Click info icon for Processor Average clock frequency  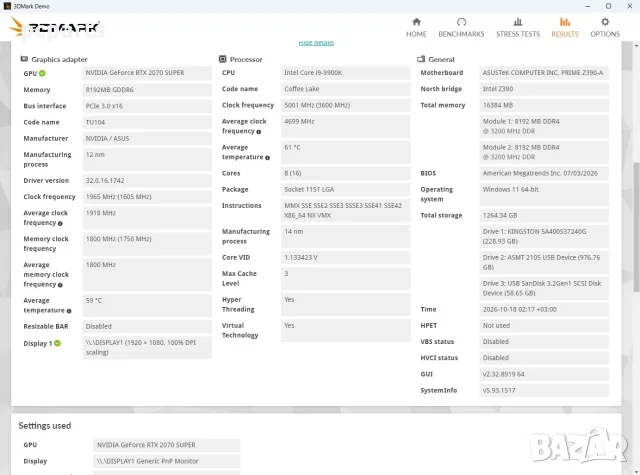click(258, 132)
